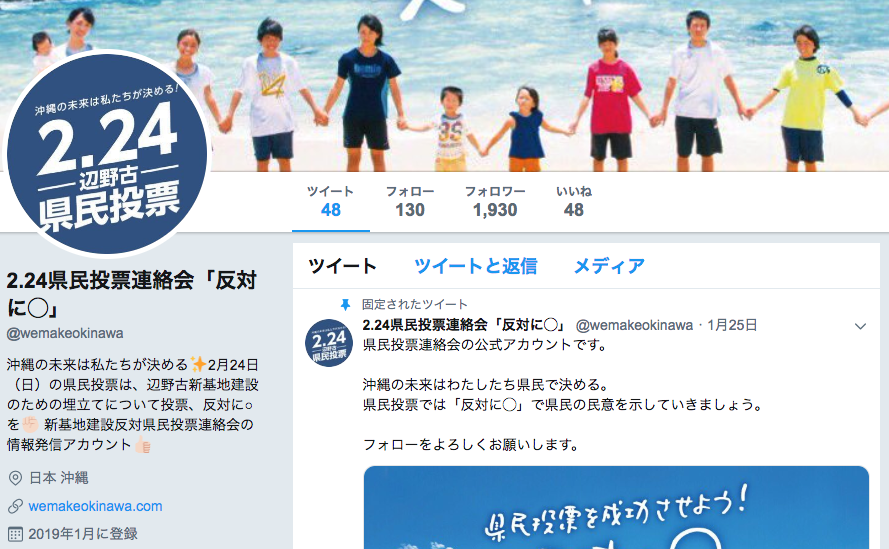Show the フォロワー 1,930 list
889x549 pixels.
click(495, 201)
